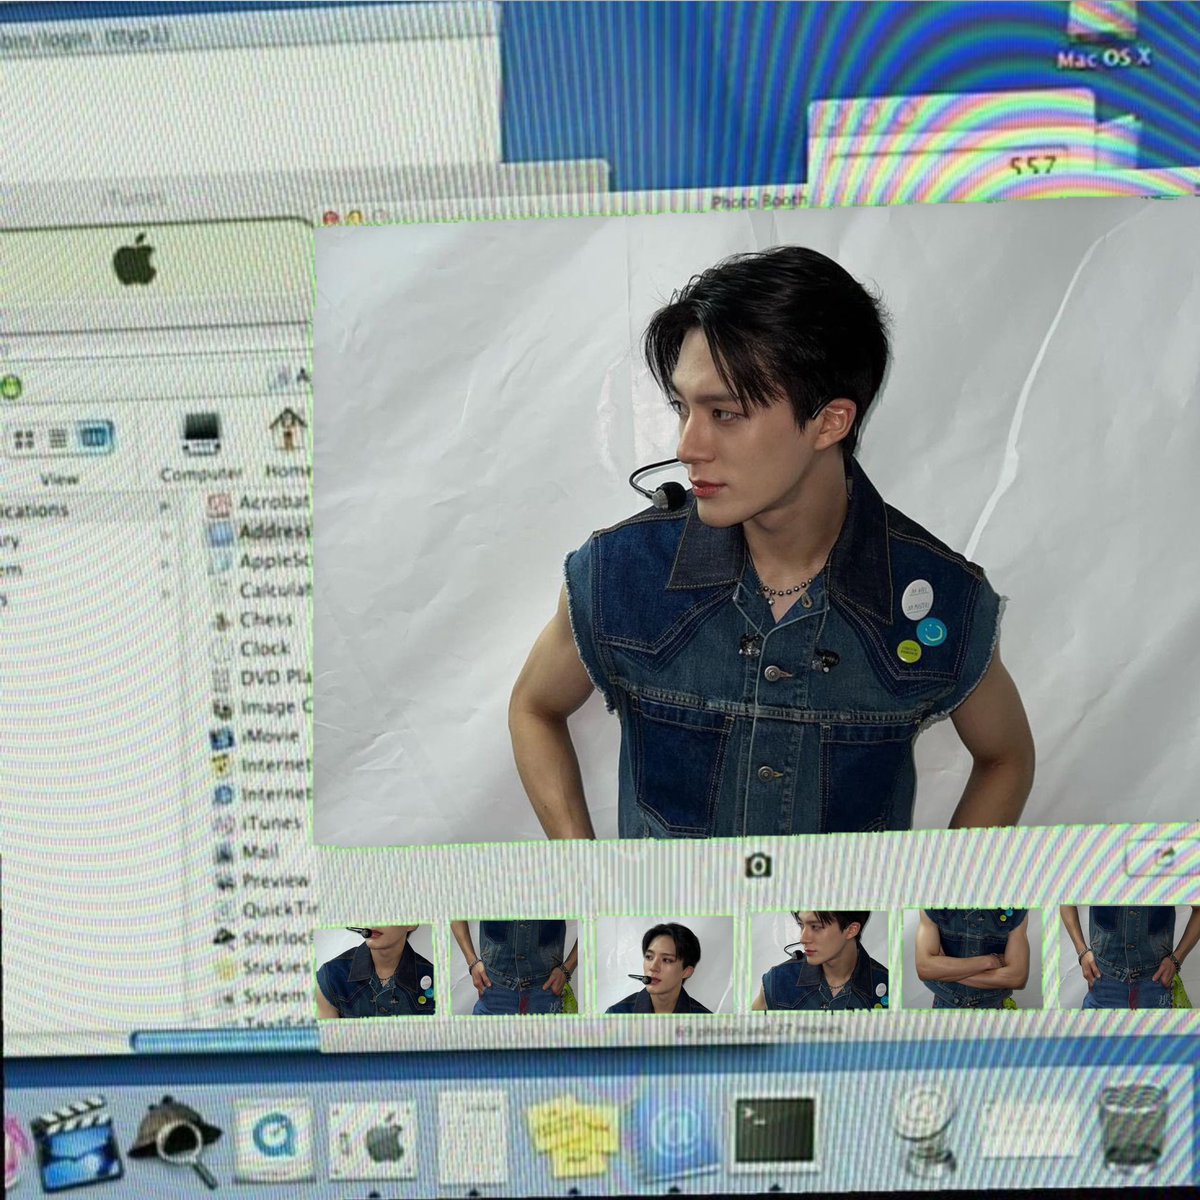Select Mail in the Finder applications list
Viewport: 1200px width, 1200px height.
pyautogui.click(x=246, y=852)
